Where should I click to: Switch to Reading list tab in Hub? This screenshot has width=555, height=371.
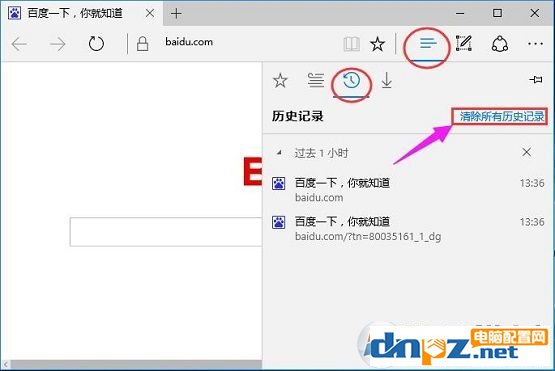coord(315,80)
